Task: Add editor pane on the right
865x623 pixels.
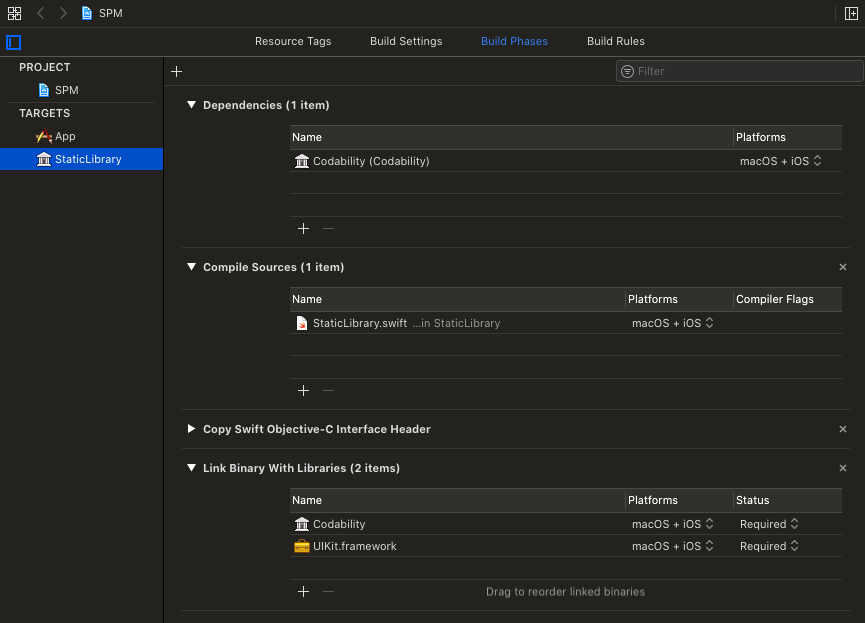Action: pyautogui.click(x=851, y=13)
